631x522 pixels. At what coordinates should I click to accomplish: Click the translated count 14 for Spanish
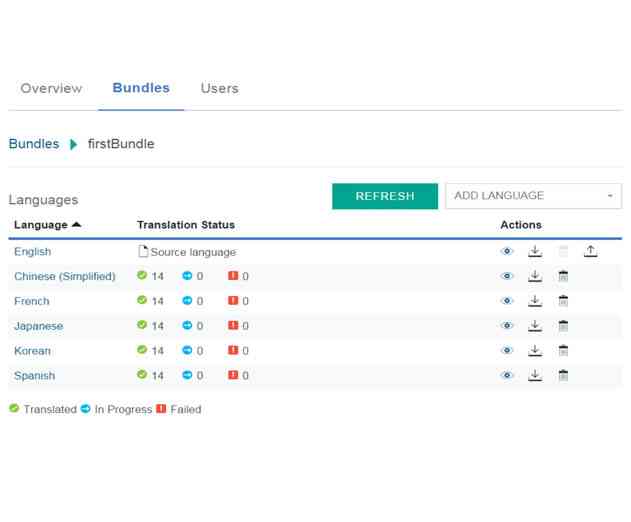[x=157, y=376]
